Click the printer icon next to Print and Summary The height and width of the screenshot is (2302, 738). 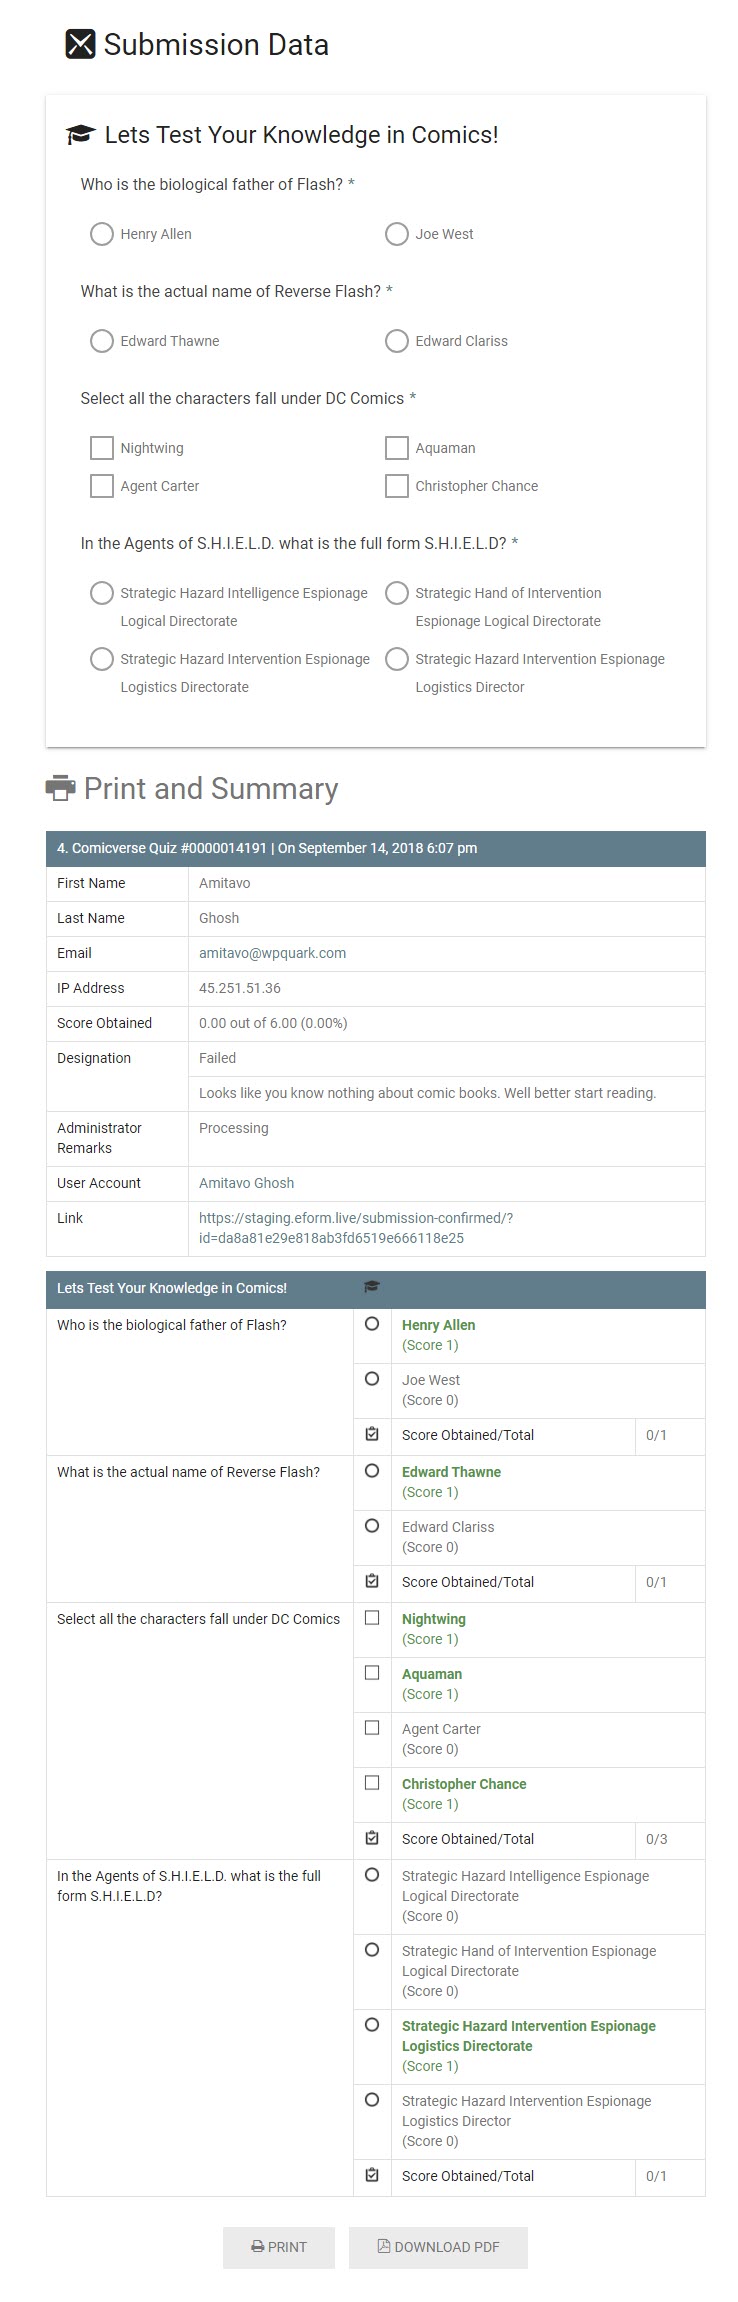(61, 788)
